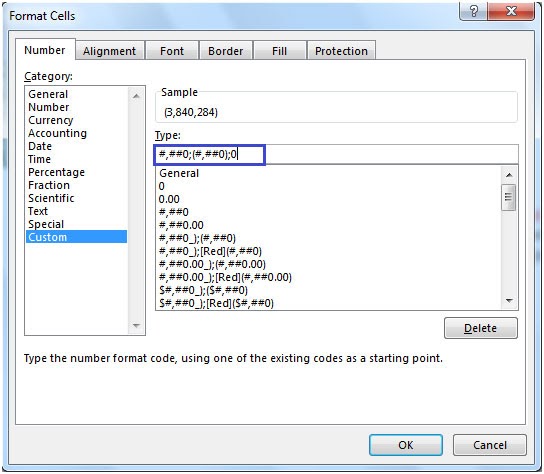The width and height of the screenshot is (544, 474).
Task: Select the Scientific category
Action: pyautogui.click(x=51, y=198)
